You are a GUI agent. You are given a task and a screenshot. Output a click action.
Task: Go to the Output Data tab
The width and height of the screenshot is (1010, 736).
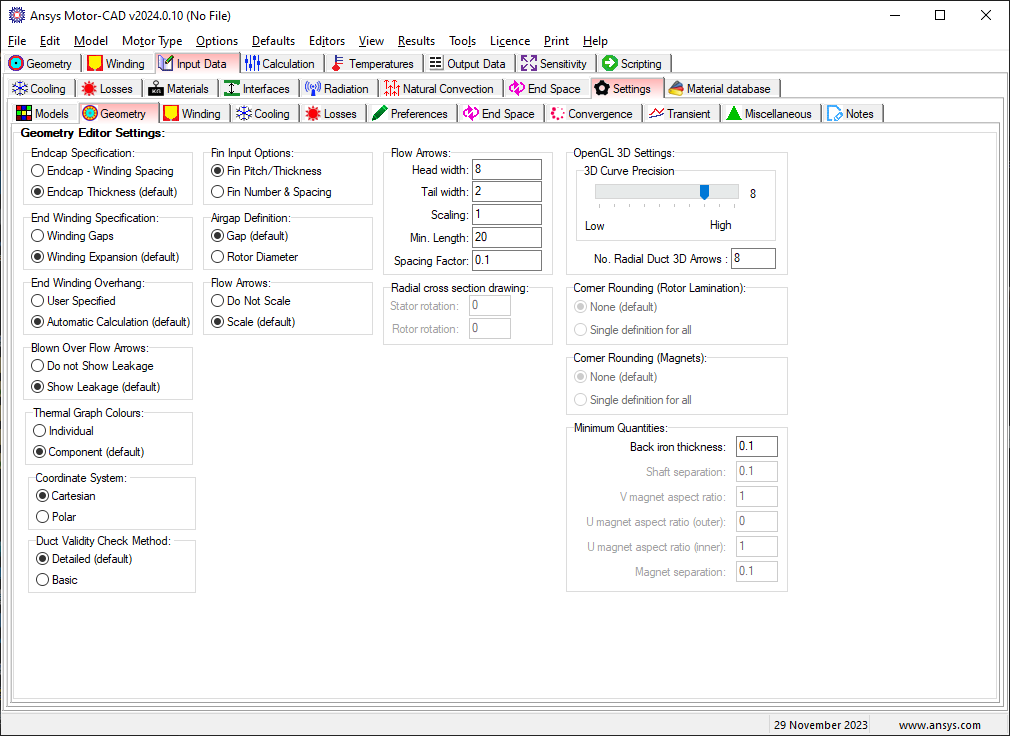pyautogui.click(x=466, y=64)
